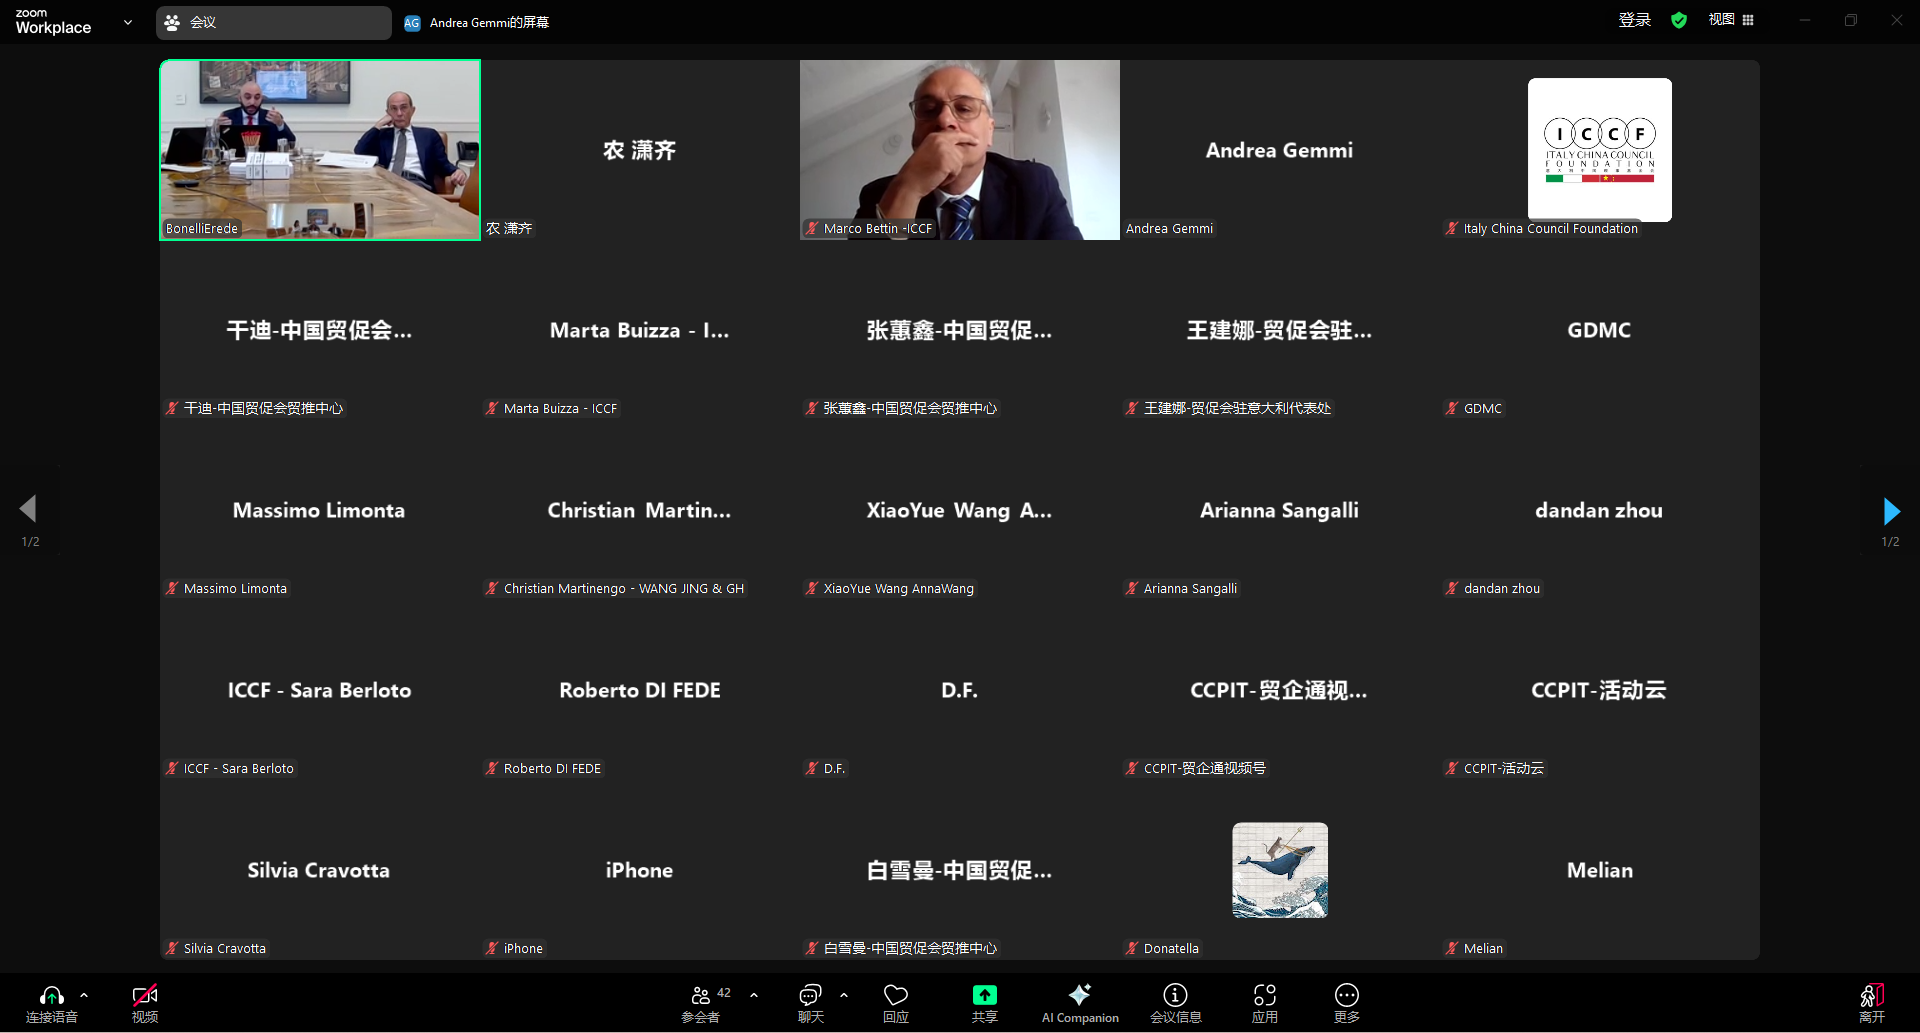Viewport: 1920px width, 1033px height.
Task: Go to page 2 with the right arrow
Action: pos(1891,511)
